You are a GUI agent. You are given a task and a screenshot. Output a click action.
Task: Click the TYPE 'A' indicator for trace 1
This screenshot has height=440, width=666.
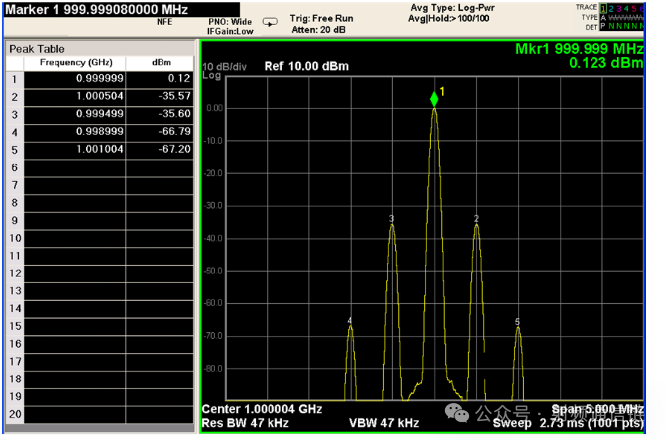603,17
